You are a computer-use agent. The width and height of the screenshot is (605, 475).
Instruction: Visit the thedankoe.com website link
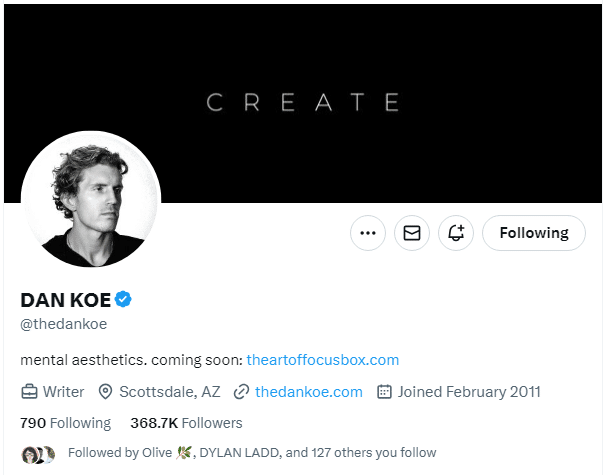click(308, 392)
